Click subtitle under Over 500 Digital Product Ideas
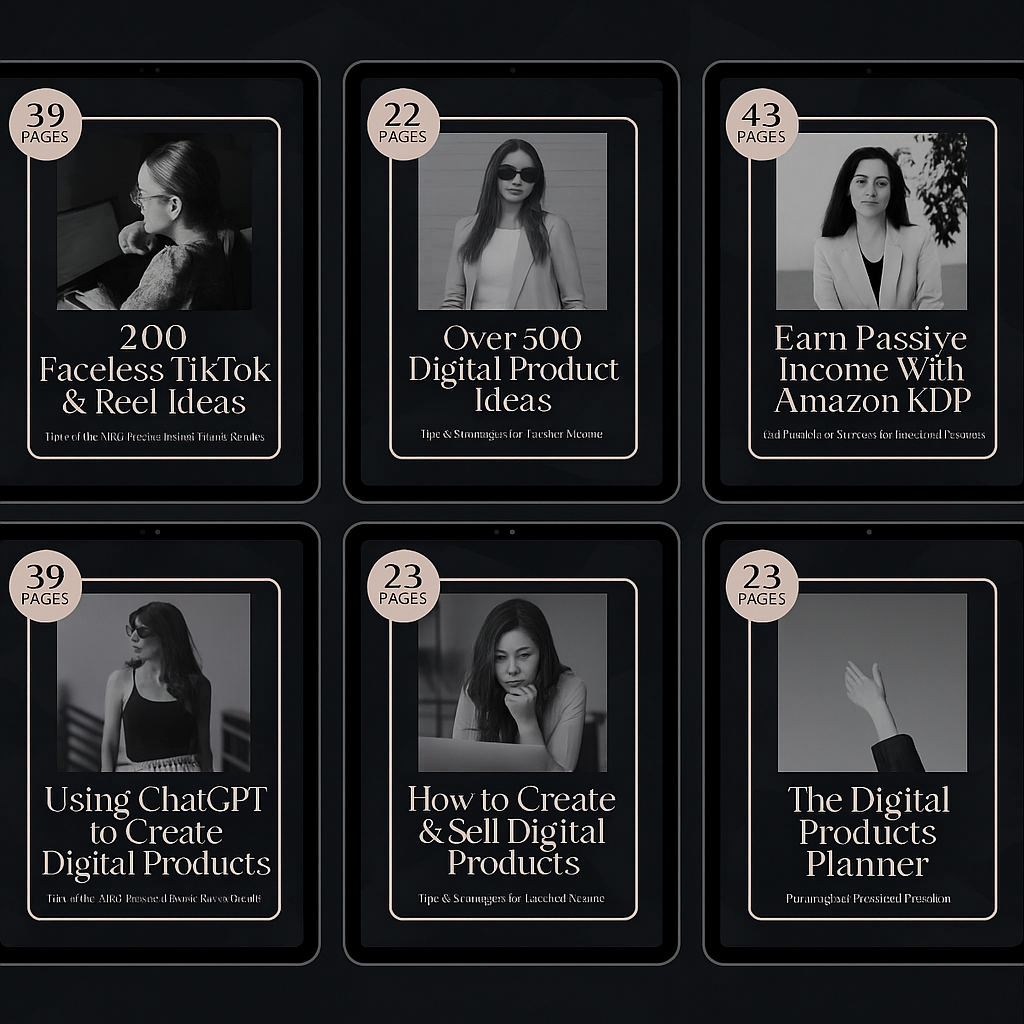 click(x=511, y=434)
